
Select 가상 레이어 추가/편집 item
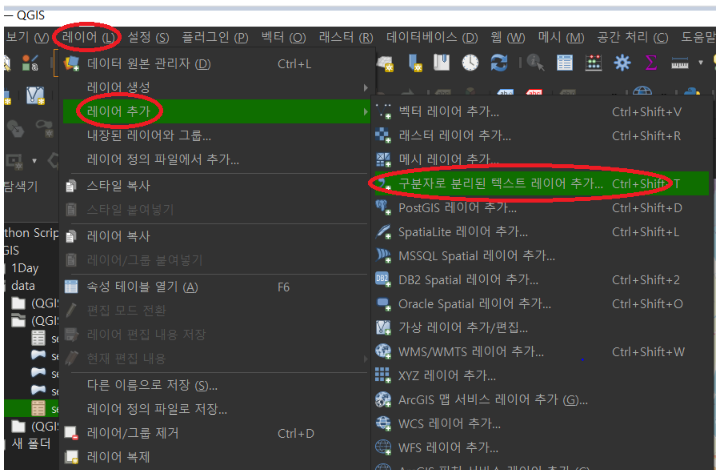pos(542,327)
